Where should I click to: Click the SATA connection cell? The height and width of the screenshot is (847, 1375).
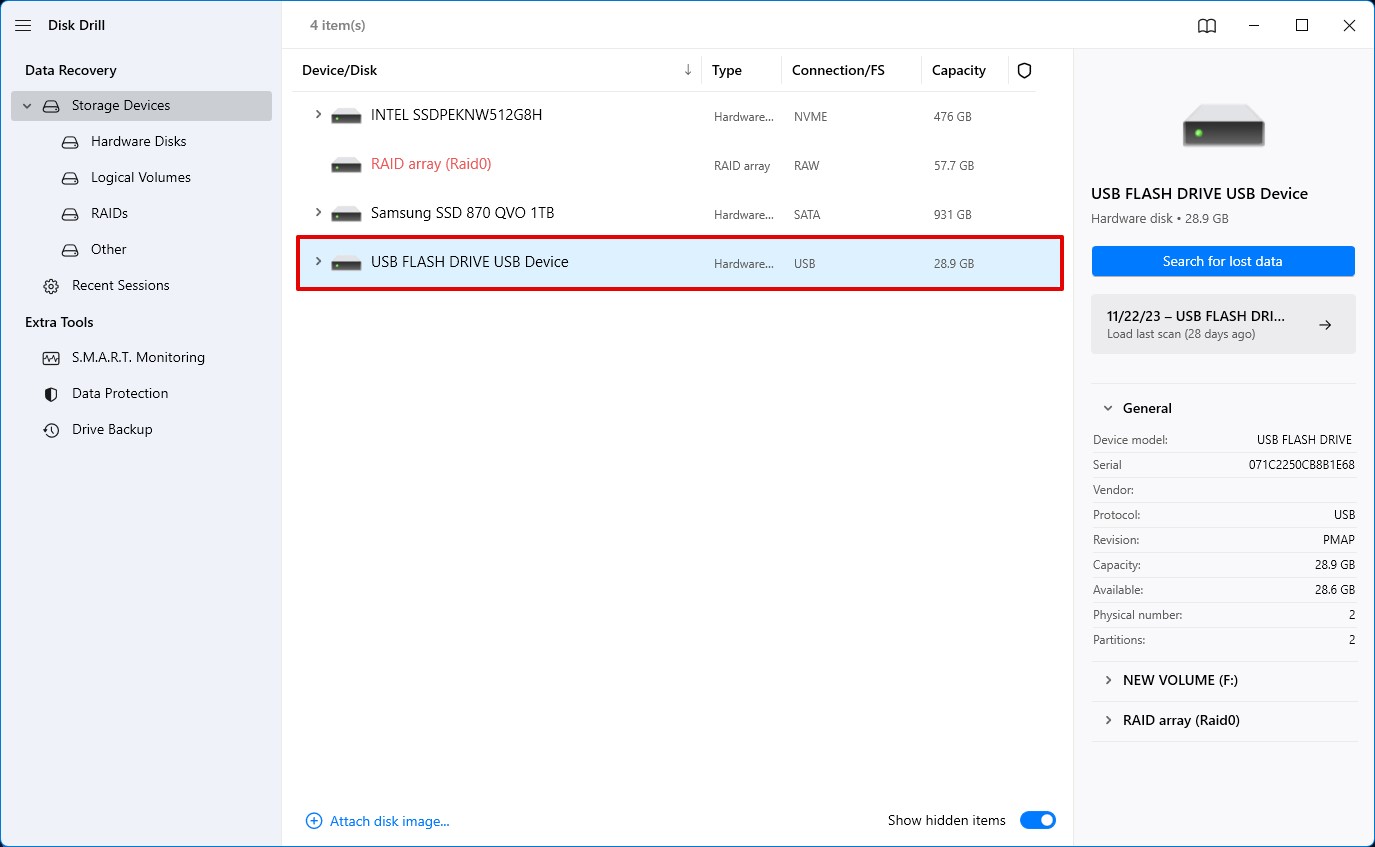[808, 215]
